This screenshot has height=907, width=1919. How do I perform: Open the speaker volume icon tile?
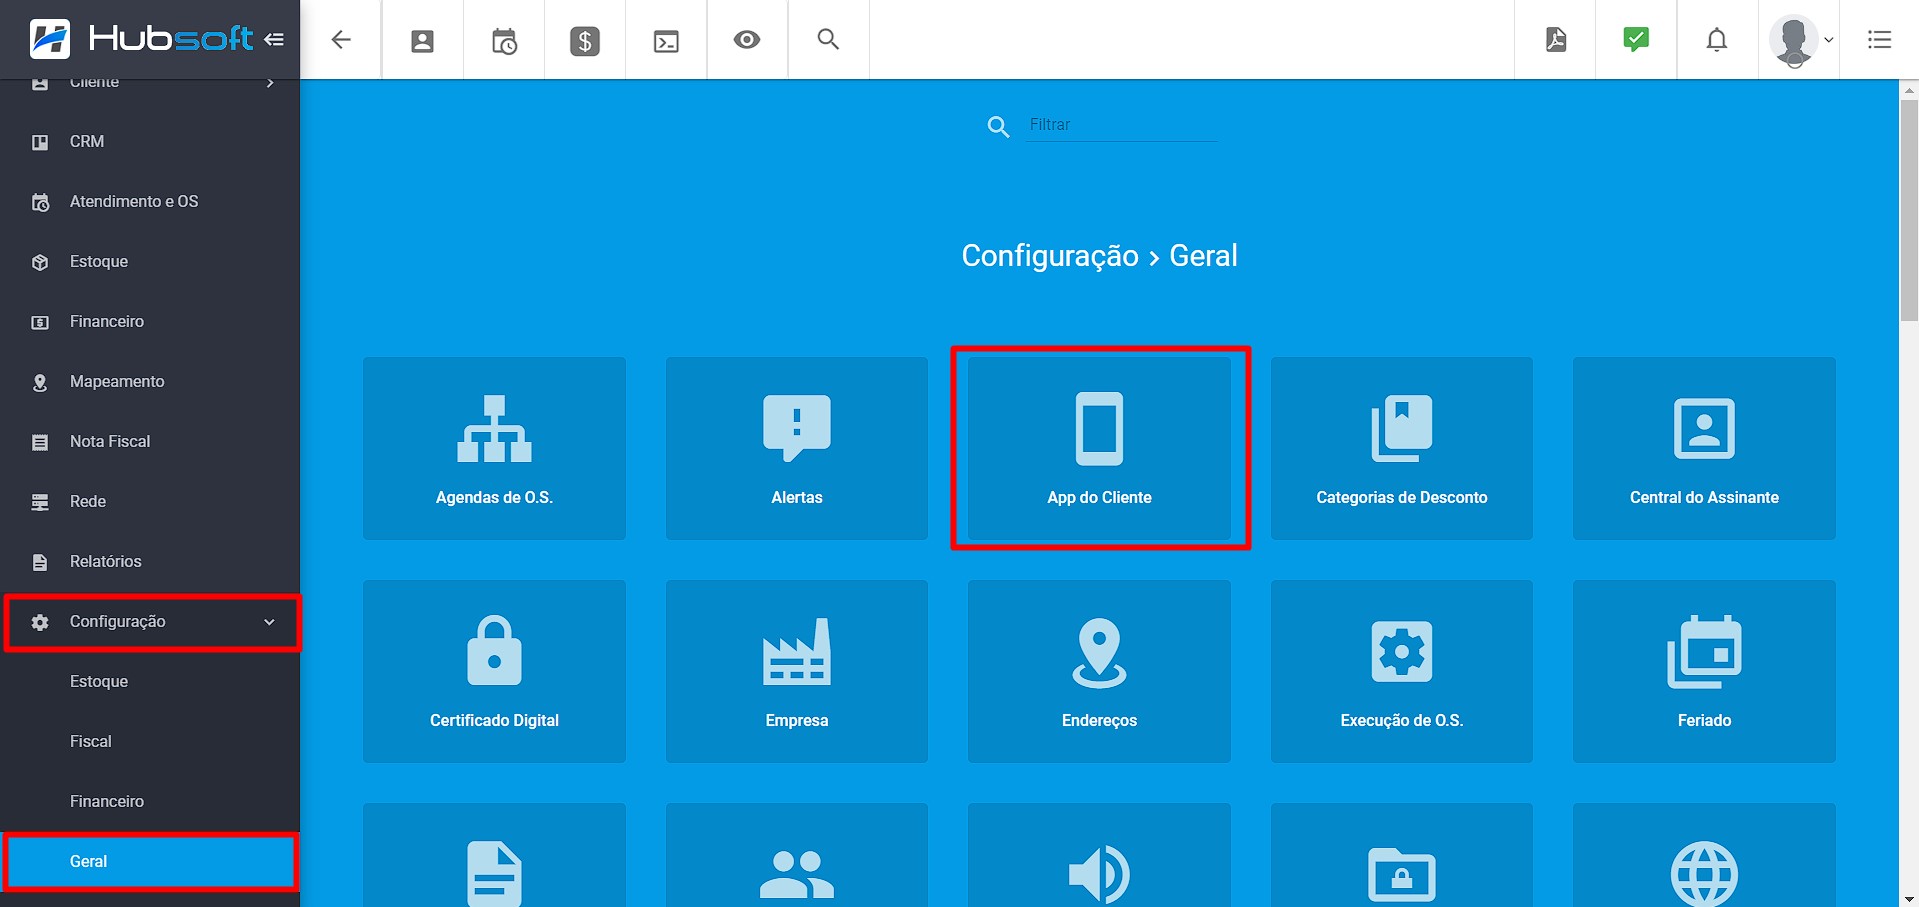(x=1099, y=855)
